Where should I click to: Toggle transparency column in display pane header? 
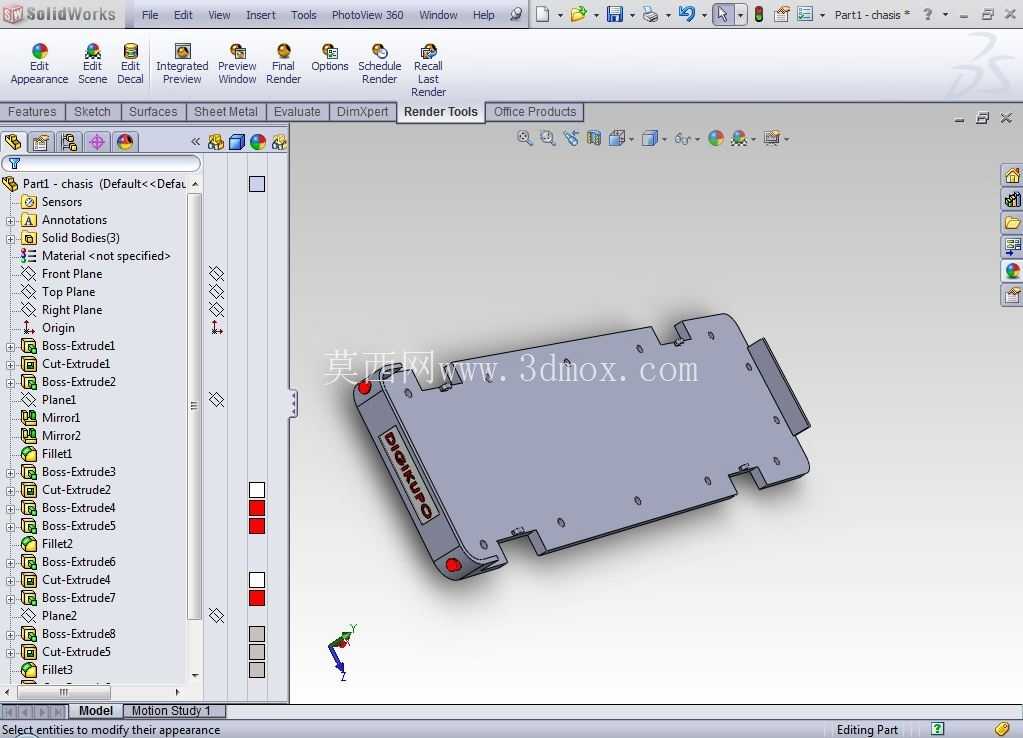pyautogui.click(x=279, y=142)
